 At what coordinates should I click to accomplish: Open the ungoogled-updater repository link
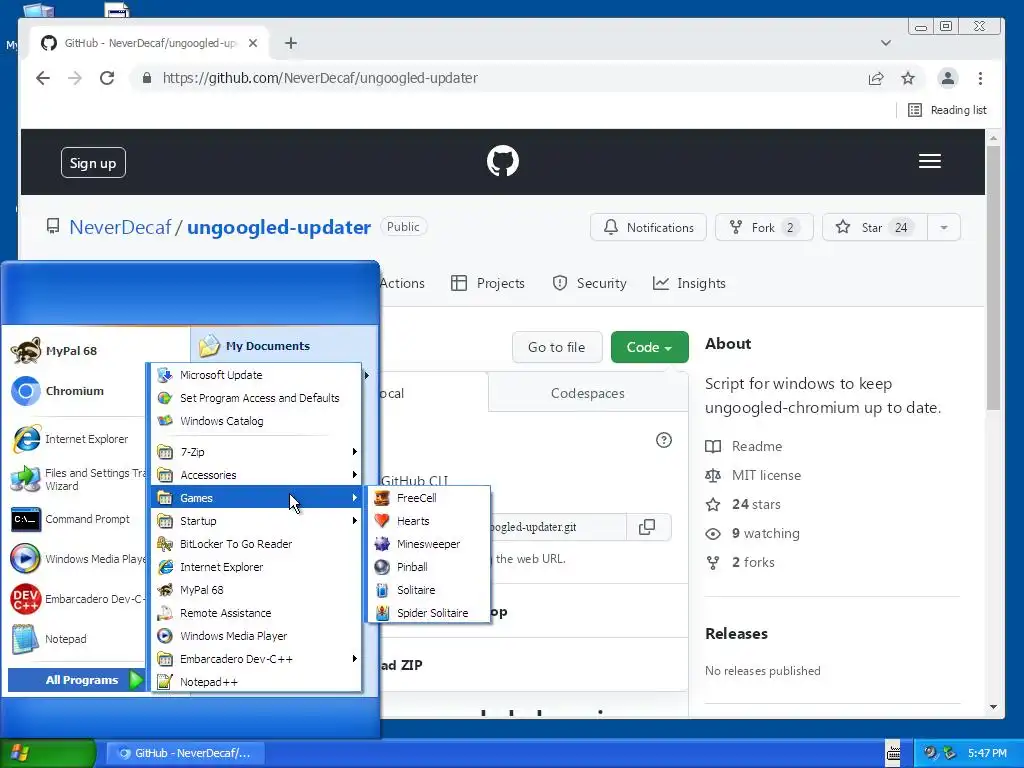point(279,227)
